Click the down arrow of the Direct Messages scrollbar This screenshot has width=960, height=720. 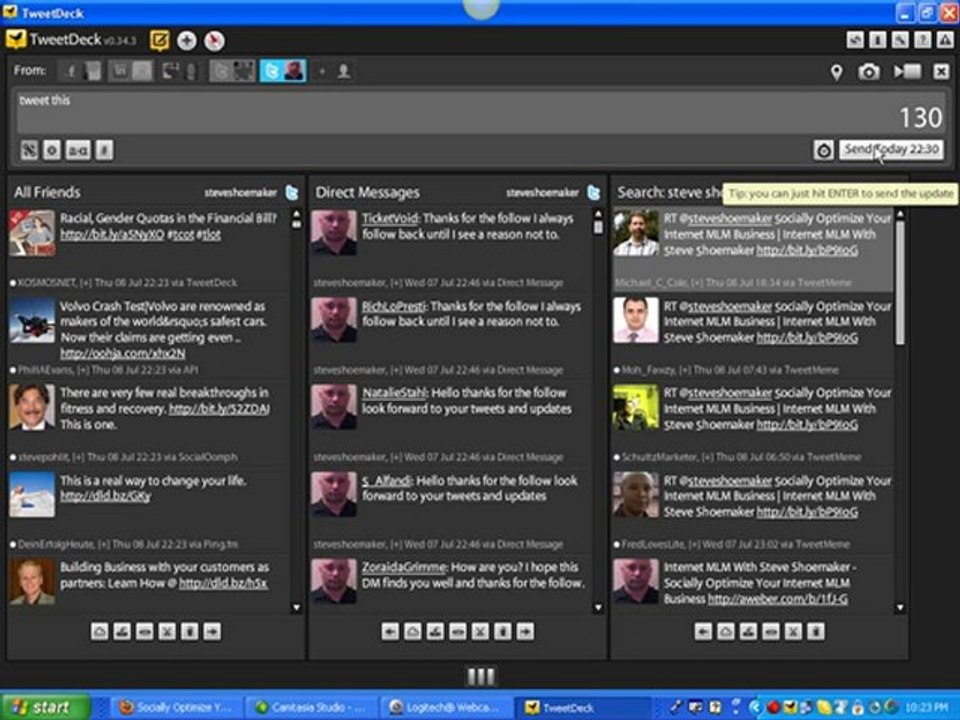pos(598,608)
